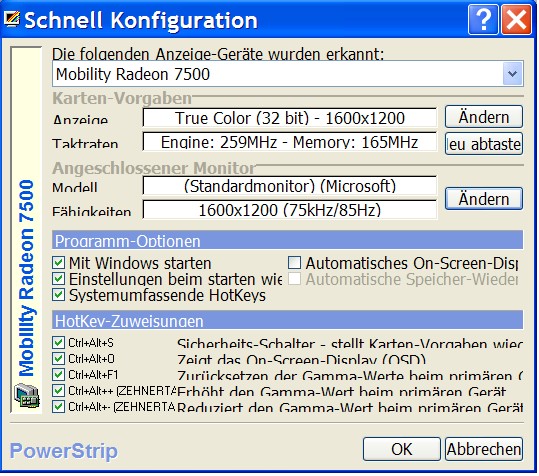Click Reduziert den Gamma-Wert description
This screenshot has width=539, height=476.
coord(350,407)
